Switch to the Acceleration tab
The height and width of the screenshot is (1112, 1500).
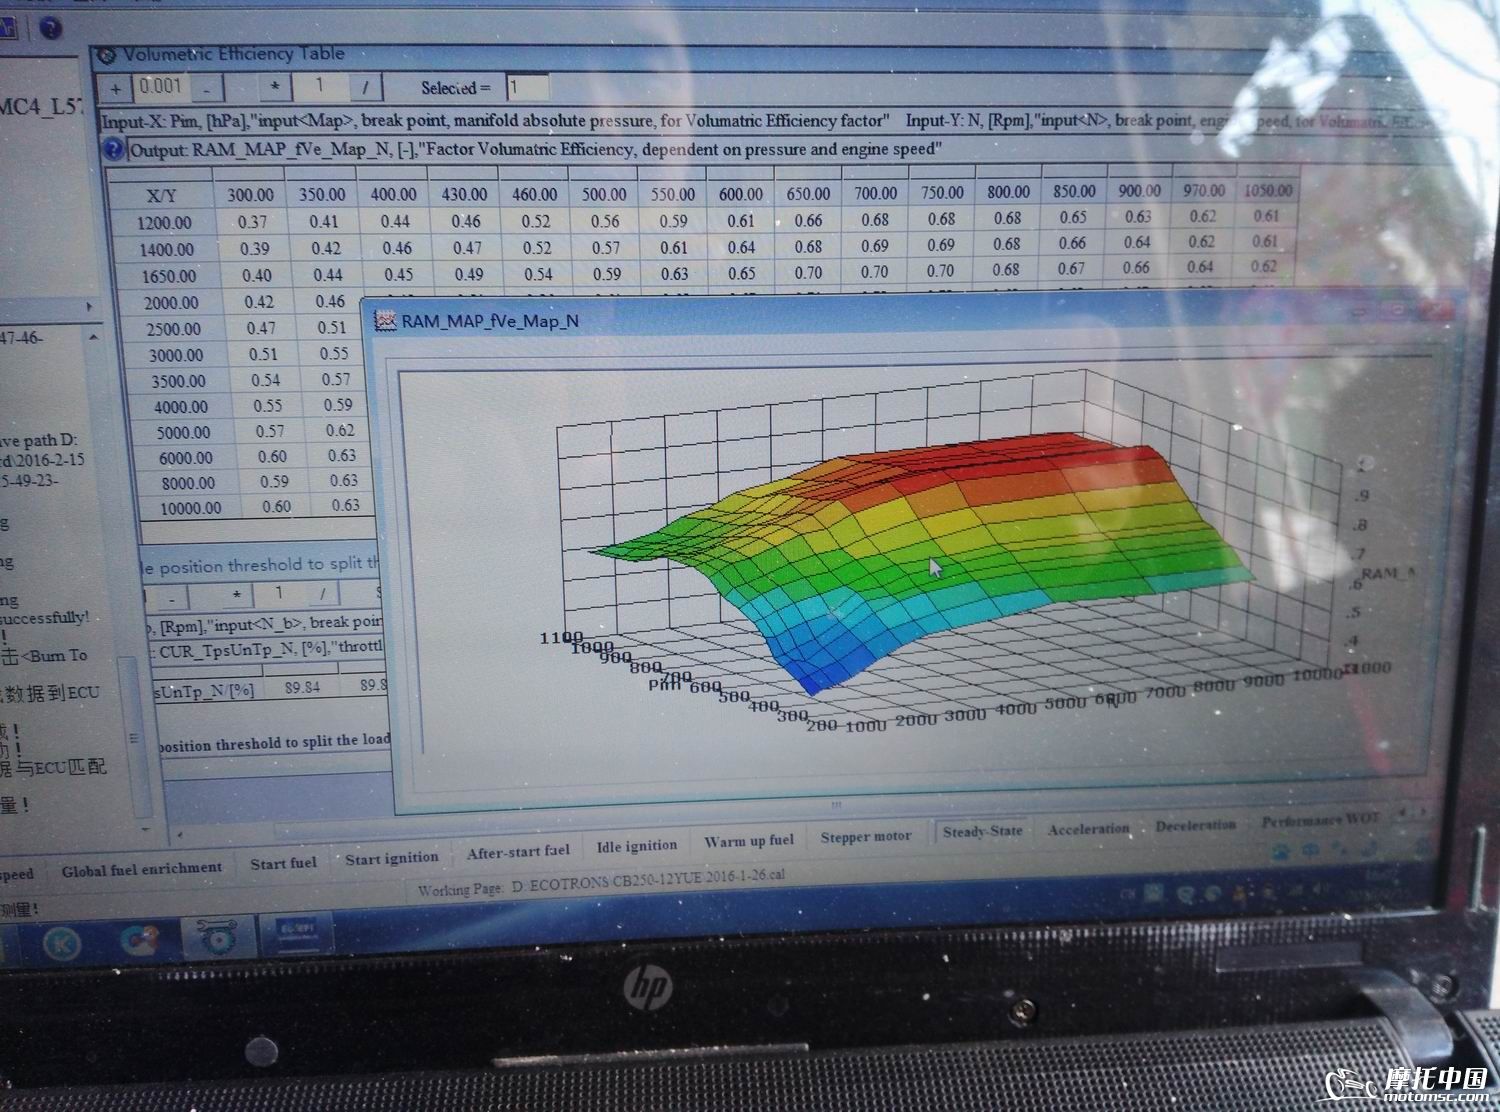tap(1088, 829)
